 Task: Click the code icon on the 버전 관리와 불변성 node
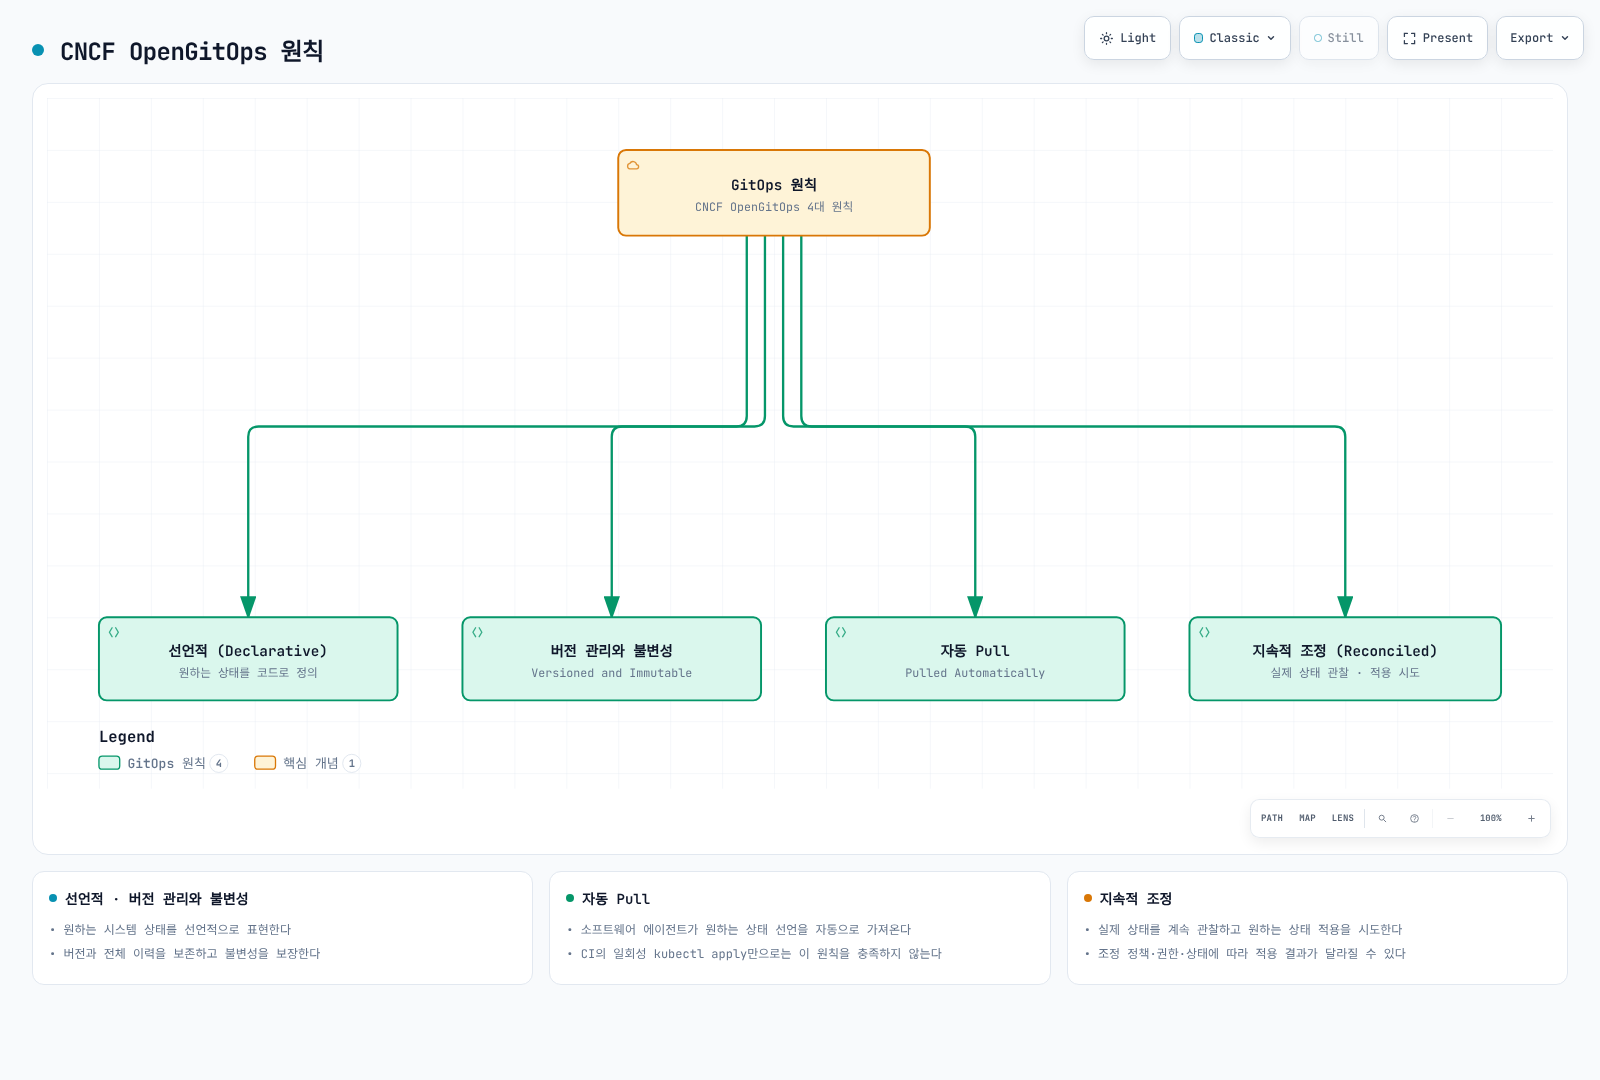tap(477, 632)
